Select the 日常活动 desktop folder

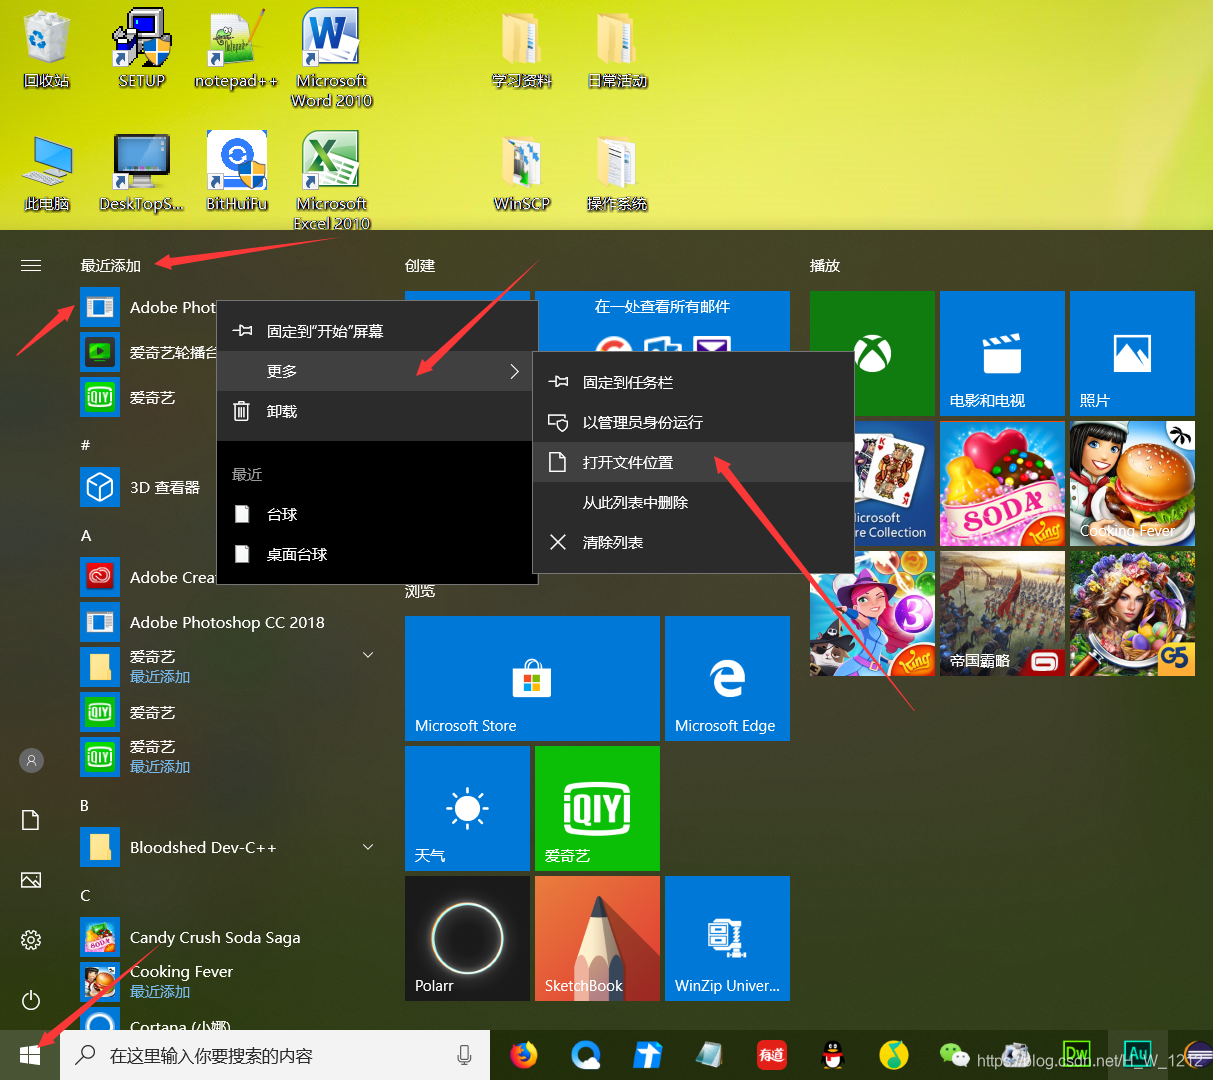pos(617,49)
